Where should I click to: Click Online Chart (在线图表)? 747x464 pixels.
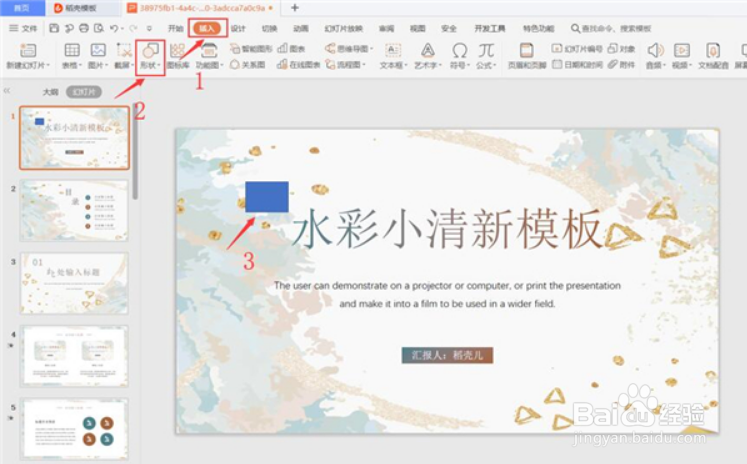299,64
